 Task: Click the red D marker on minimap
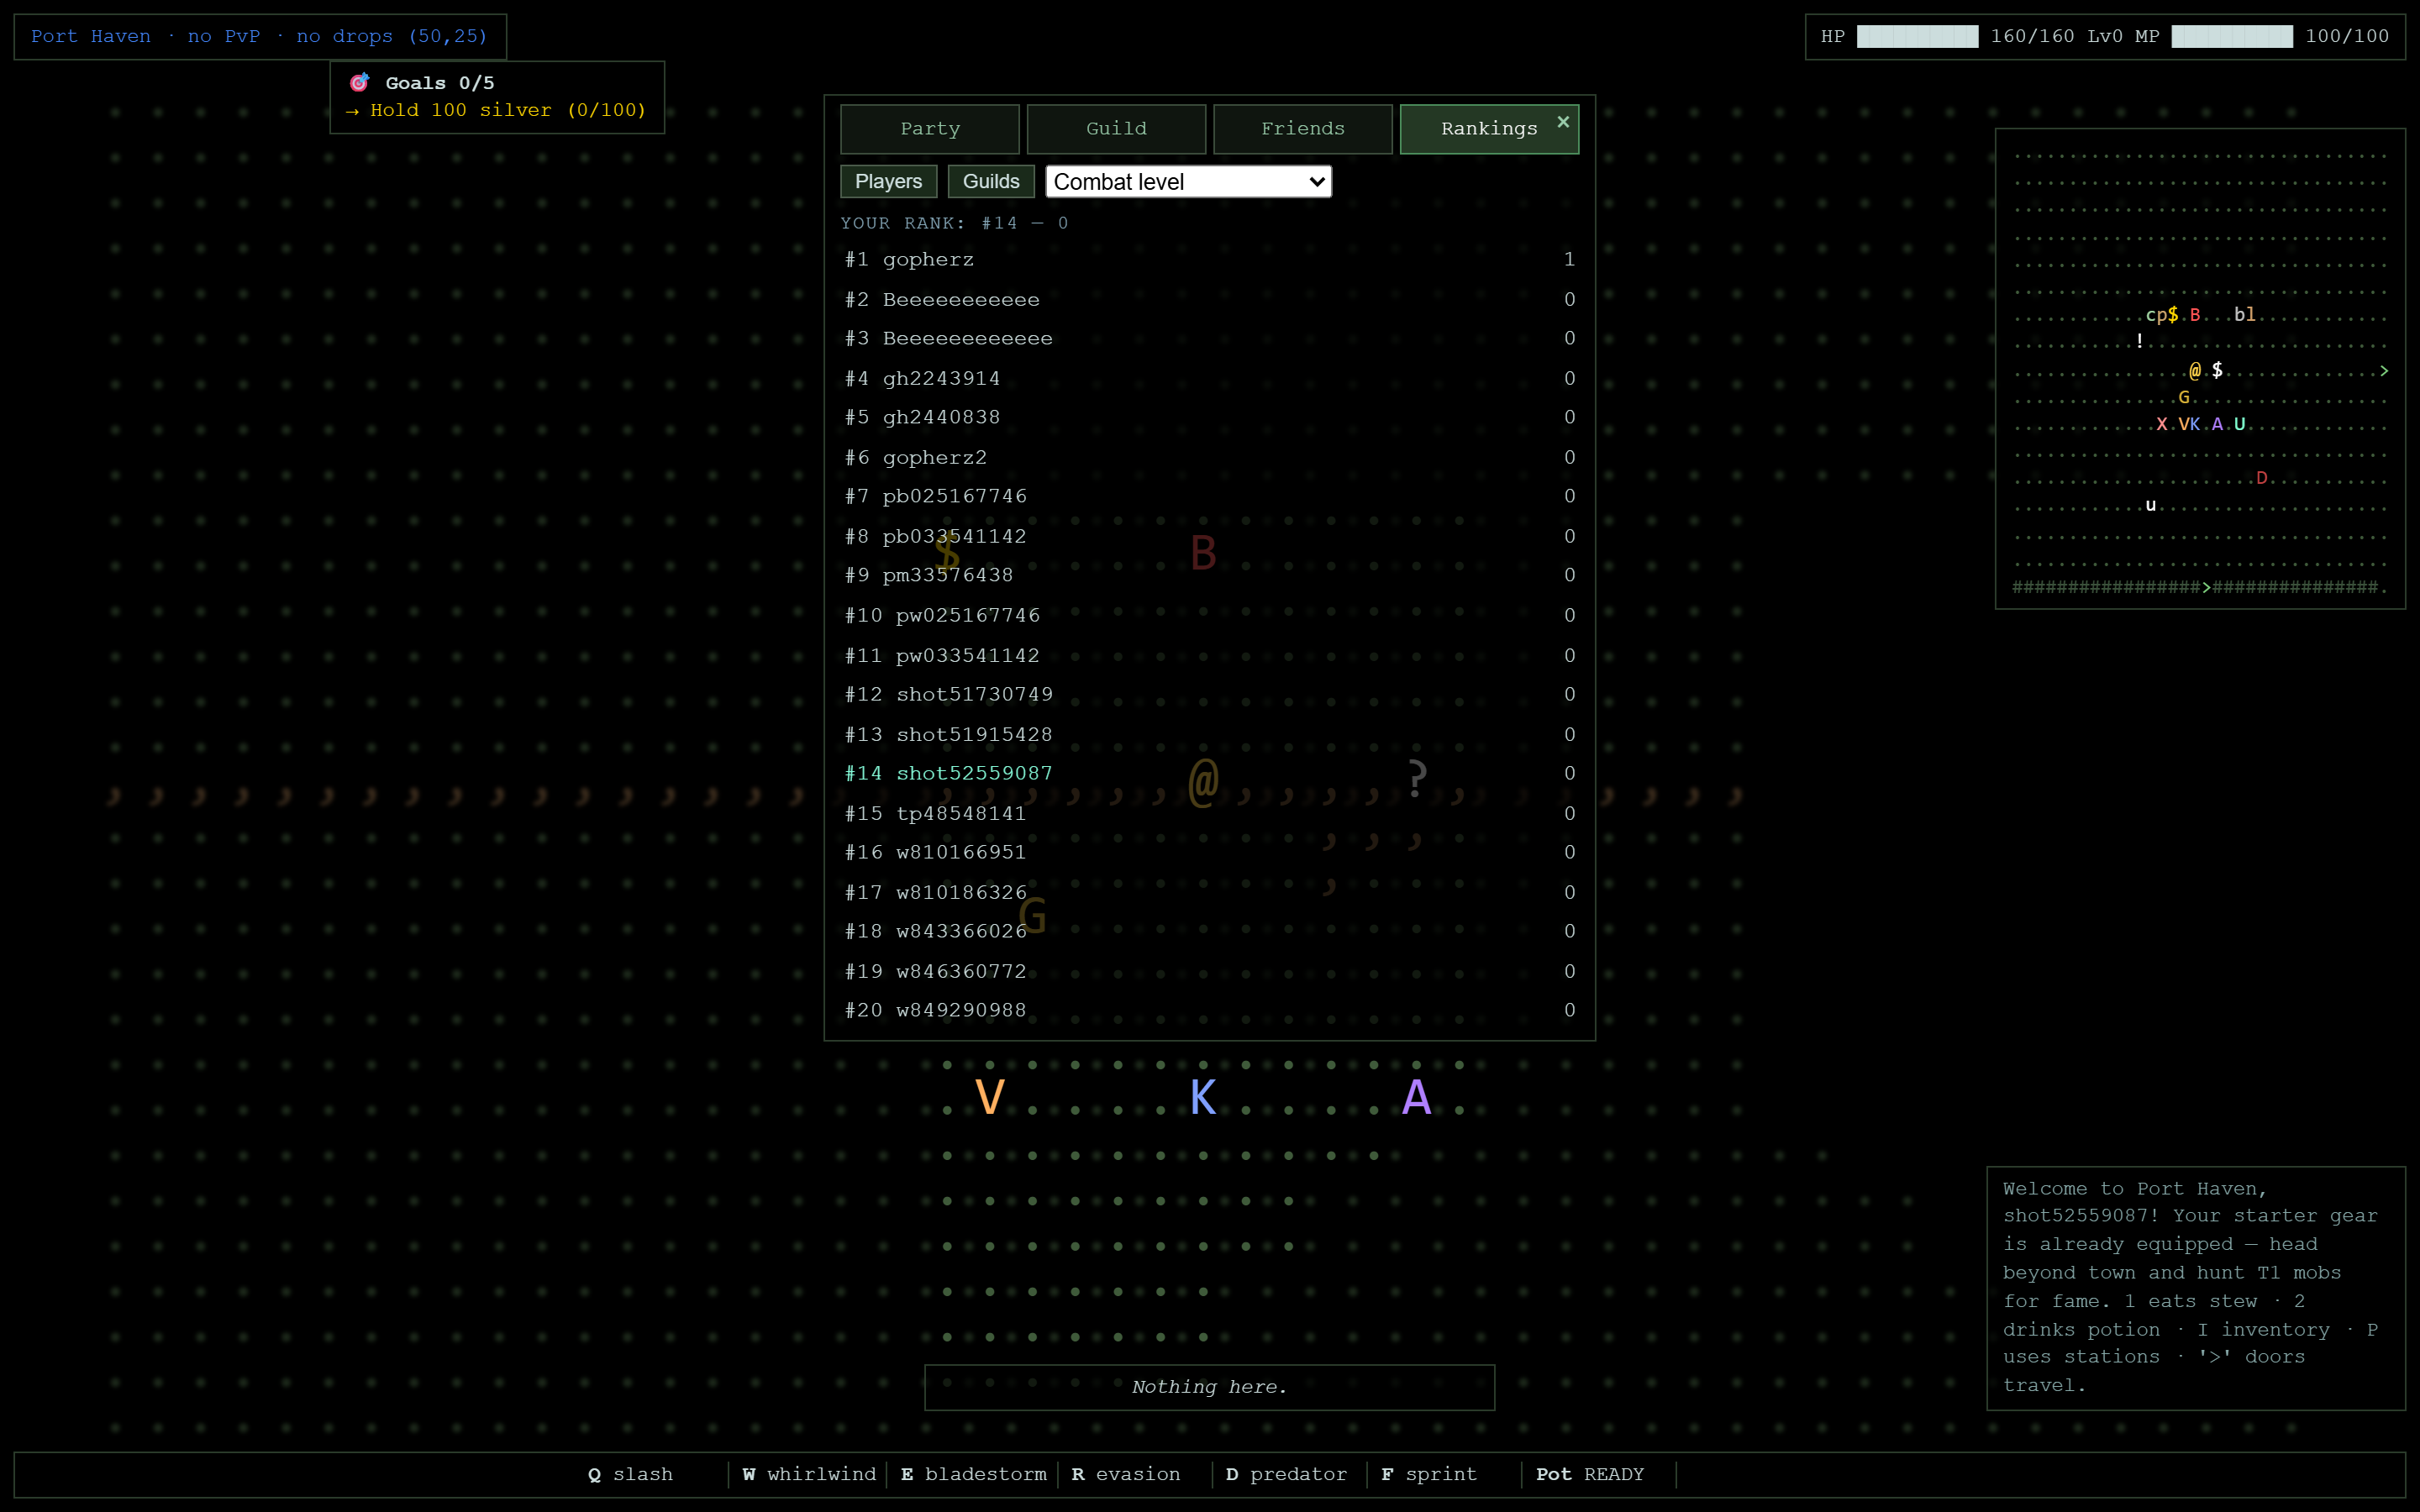click(x=2262, y=478)
